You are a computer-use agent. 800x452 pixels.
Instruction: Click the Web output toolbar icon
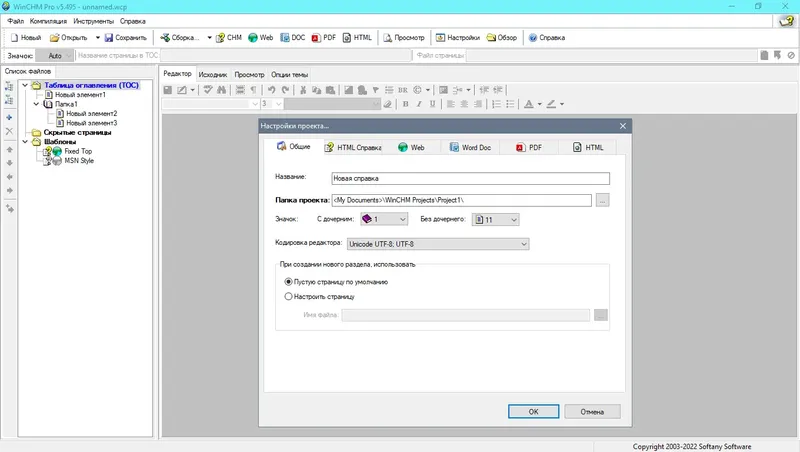pos(253,38)
